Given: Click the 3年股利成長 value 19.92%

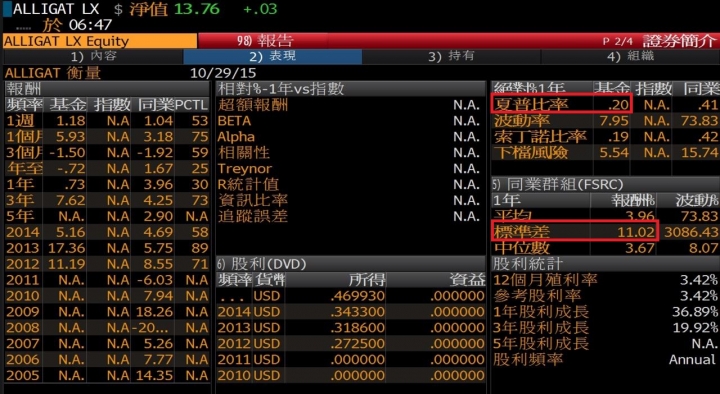Looking at the screenshot, I should click(x=695, y=327).
